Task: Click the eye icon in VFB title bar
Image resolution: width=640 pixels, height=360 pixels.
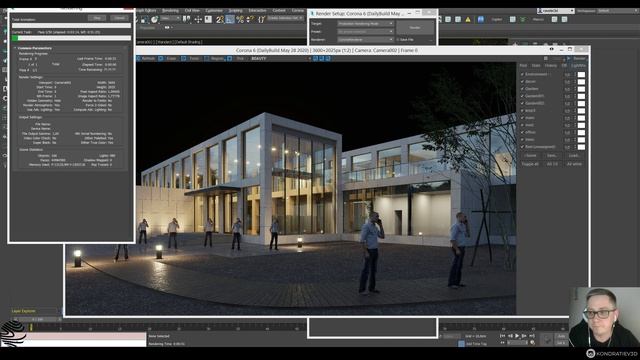Action: tap(551, 49)
